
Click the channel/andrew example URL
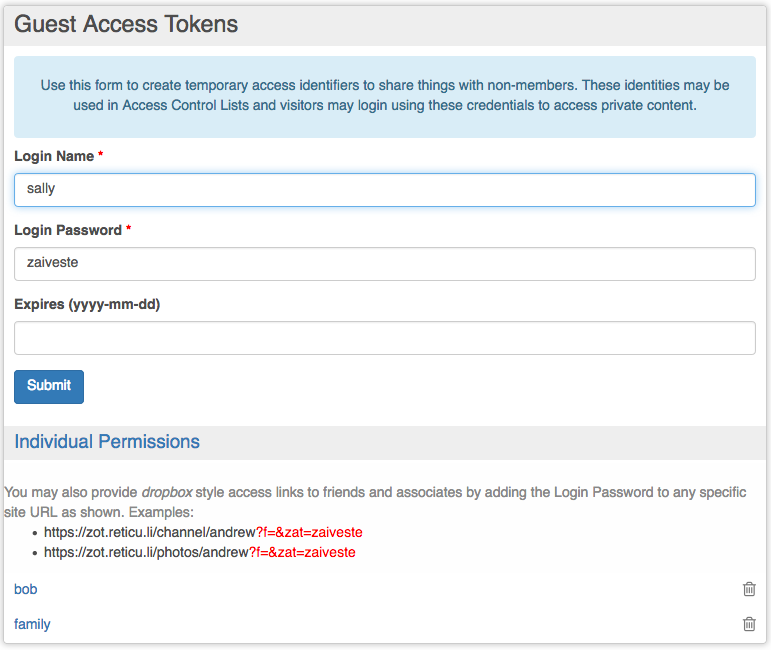pos(203,532)
